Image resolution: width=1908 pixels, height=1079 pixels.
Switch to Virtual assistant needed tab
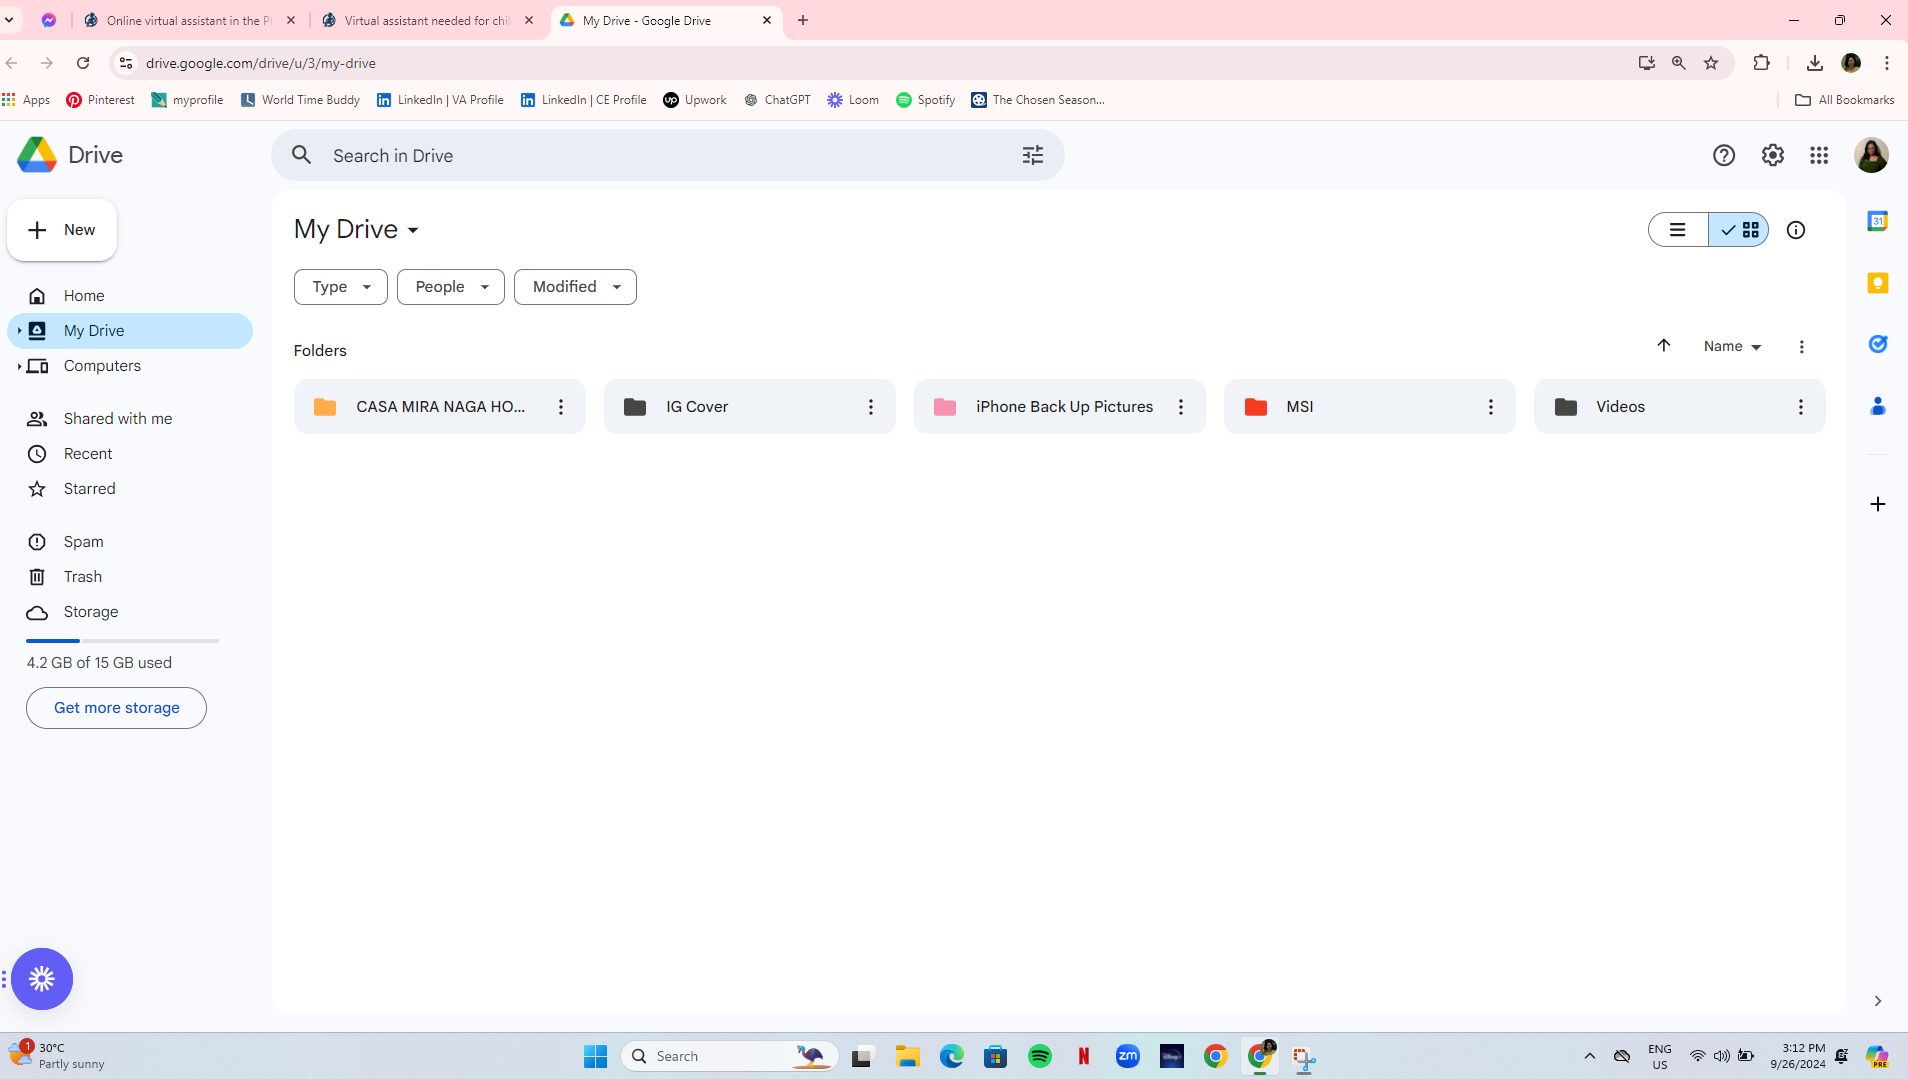(428, 20)
